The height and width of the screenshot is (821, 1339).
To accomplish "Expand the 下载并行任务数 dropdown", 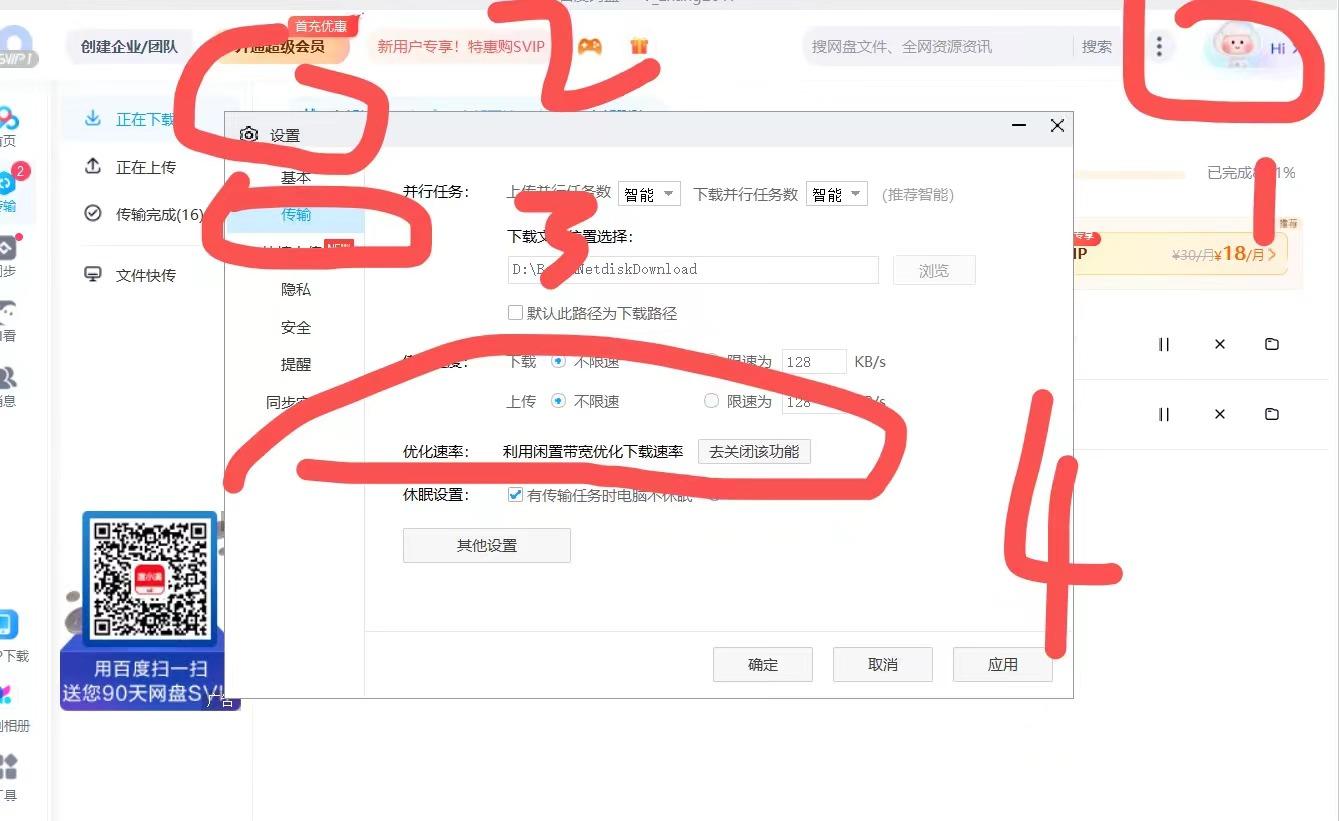I will coord(836,194).
